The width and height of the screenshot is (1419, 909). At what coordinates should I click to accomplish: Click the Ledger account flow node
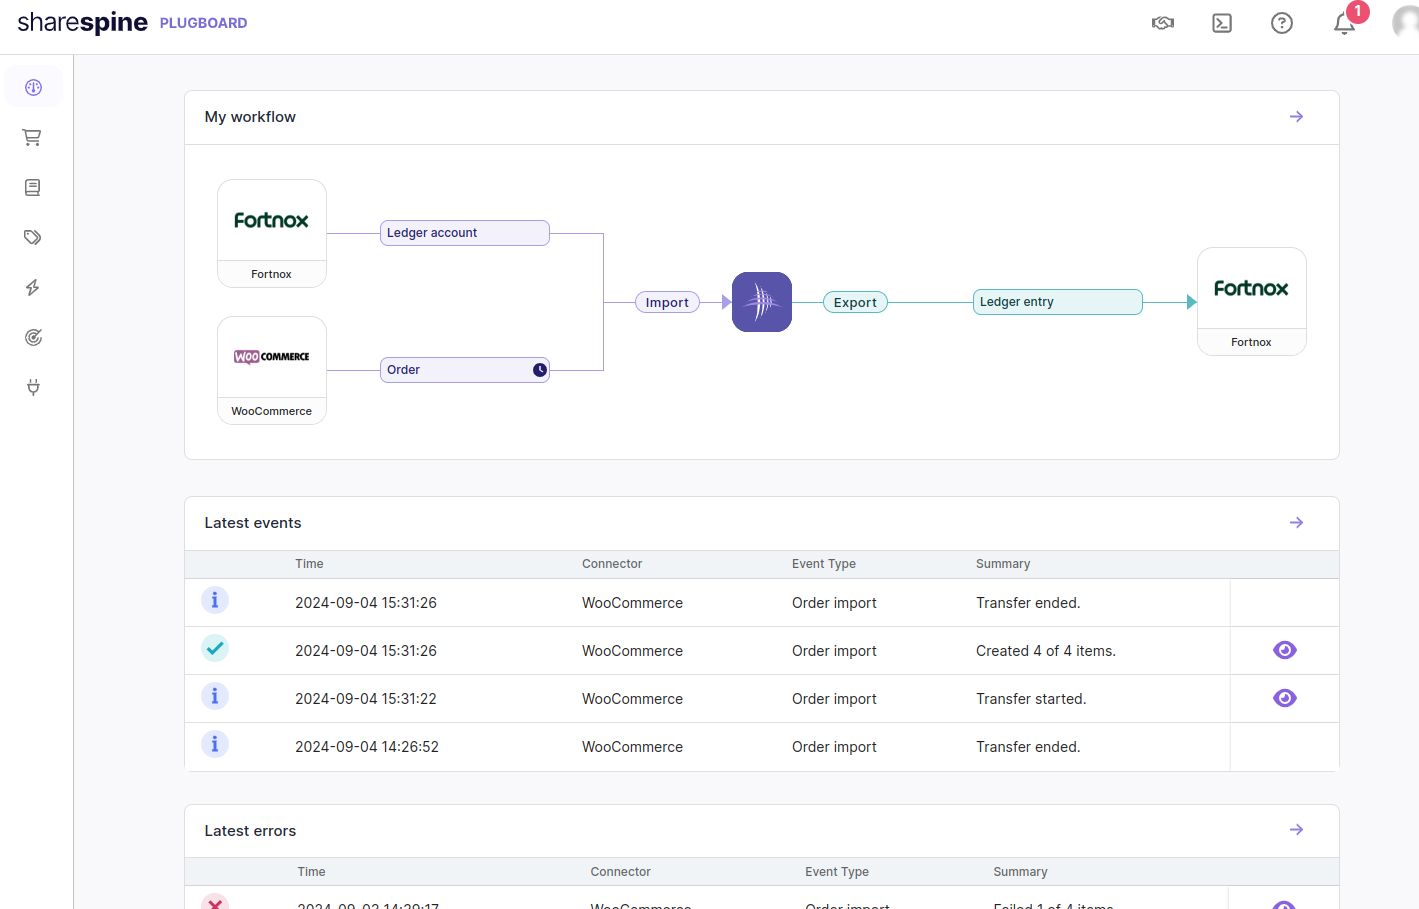click(465, 233)
